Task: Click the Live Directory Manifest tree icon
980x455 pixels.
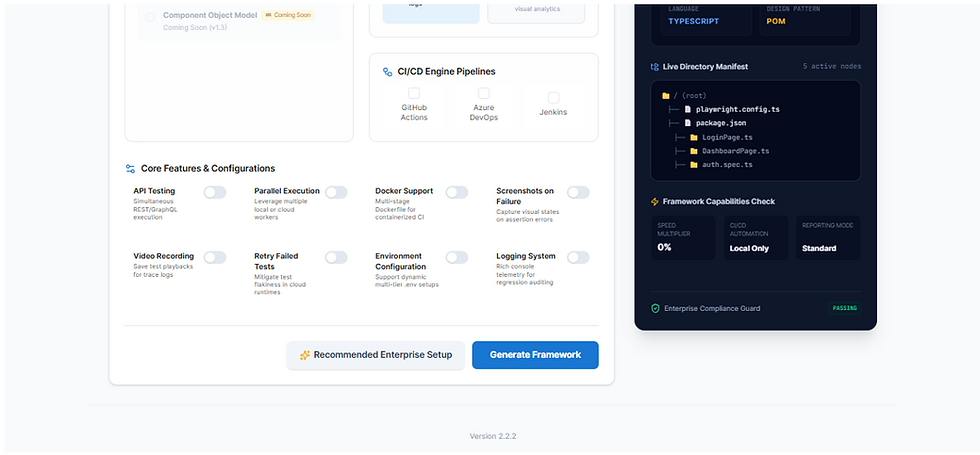Action: (655, 67)
